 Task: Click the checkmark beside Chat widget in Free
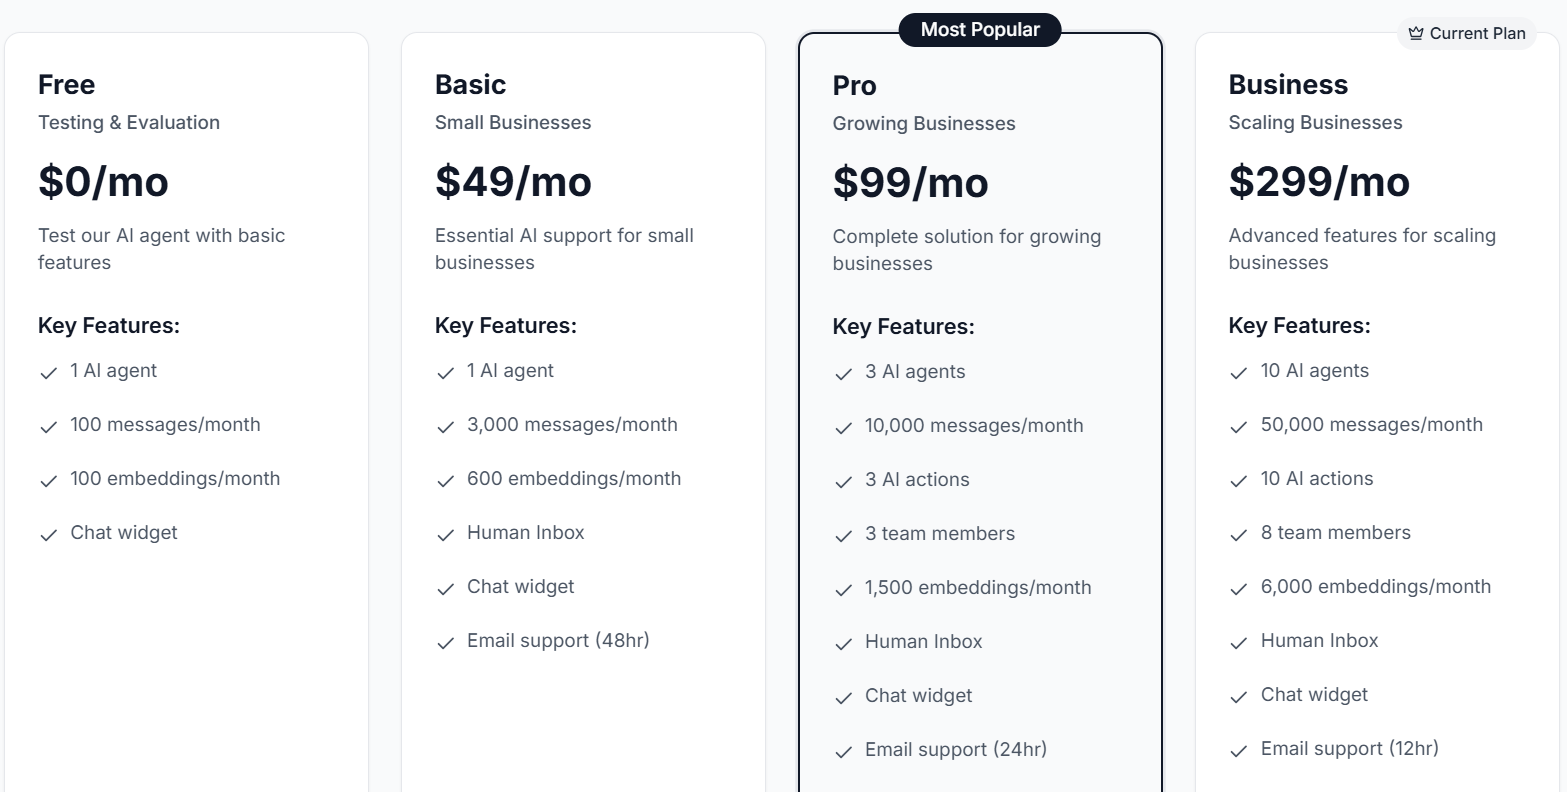tap(48, 535)
